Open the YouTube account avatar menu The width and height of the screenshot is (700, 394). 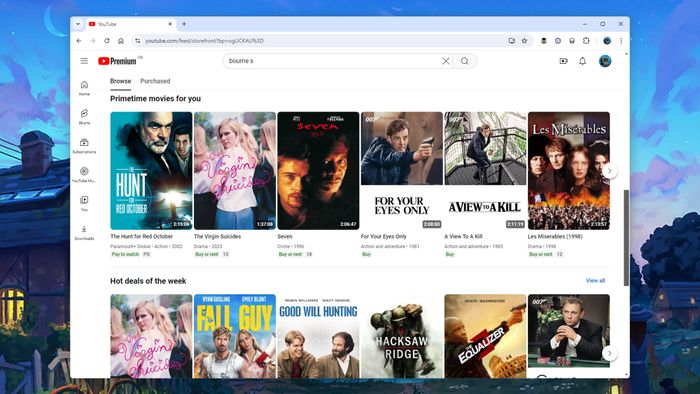point(605,61)
